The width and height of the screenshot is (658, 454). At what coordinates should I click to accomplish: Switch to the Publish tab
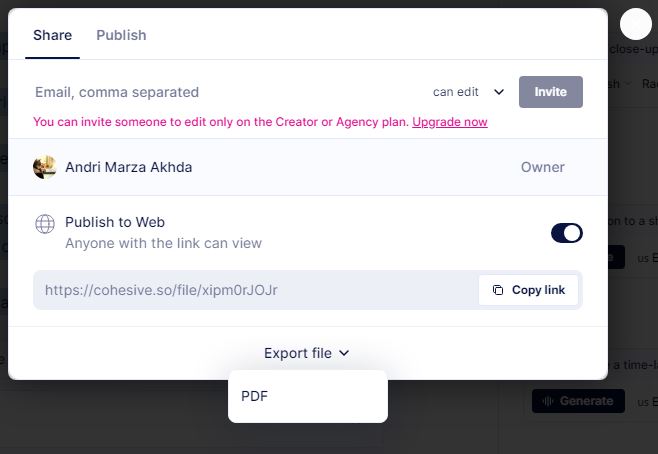121,35
